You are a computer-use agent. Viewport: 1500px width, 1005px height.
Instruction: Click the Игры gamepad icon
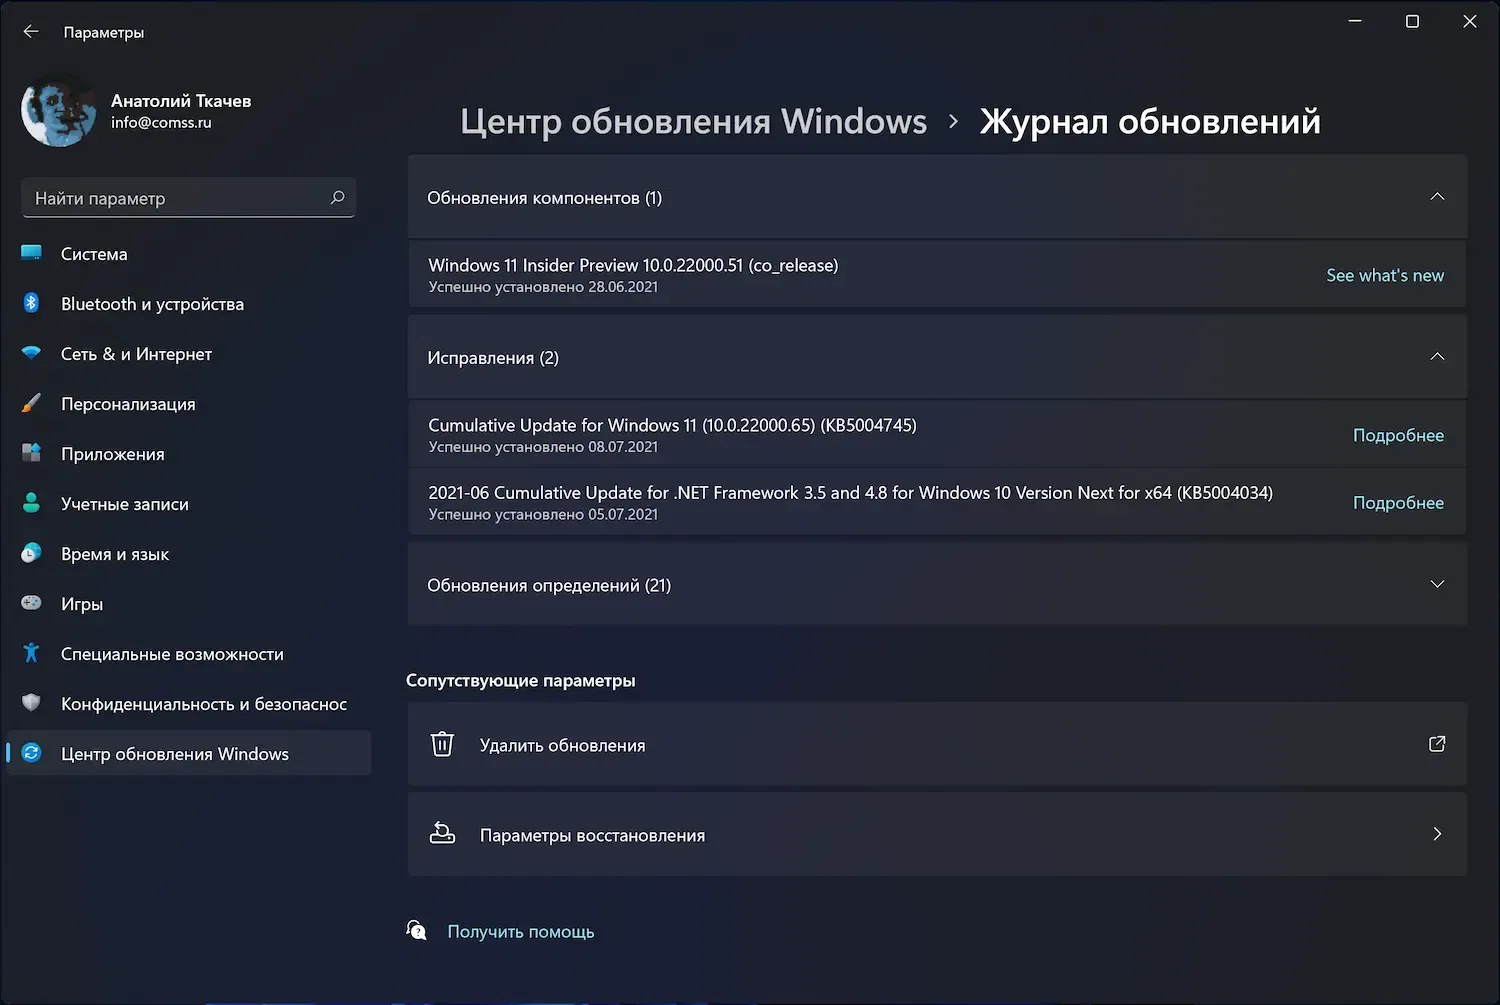pyautogui.click(x=31, y=603)
